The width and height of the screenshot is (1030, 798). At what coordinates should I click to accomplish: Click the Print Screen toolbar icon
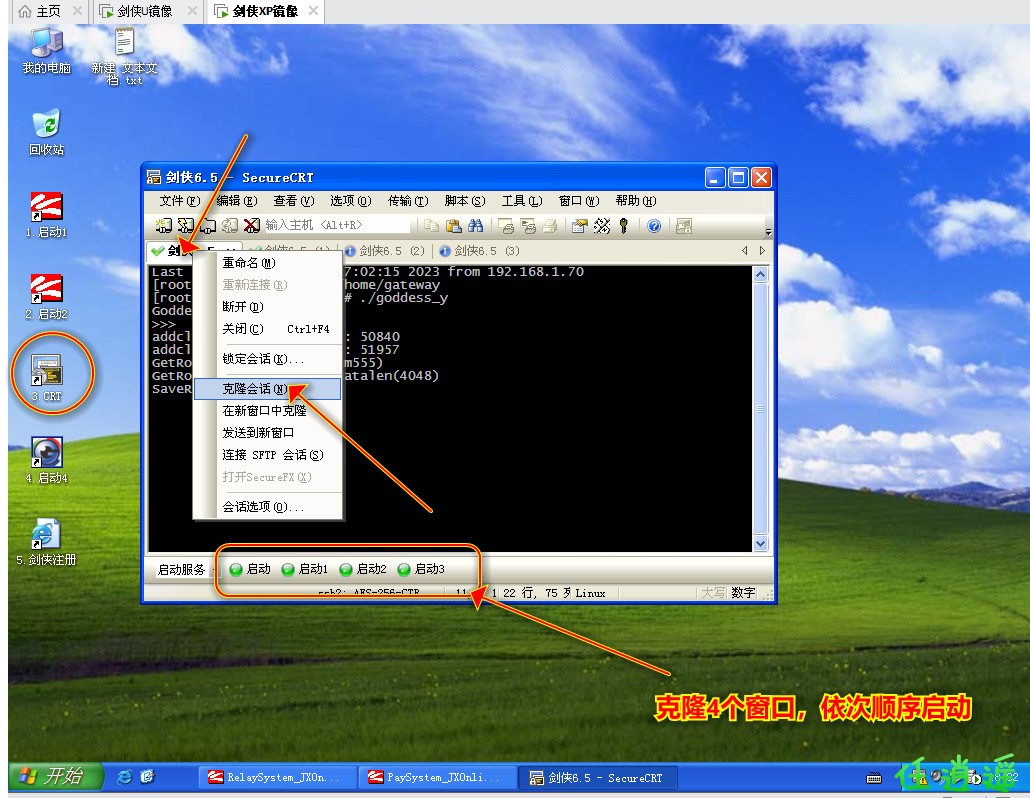pos(506,226)
